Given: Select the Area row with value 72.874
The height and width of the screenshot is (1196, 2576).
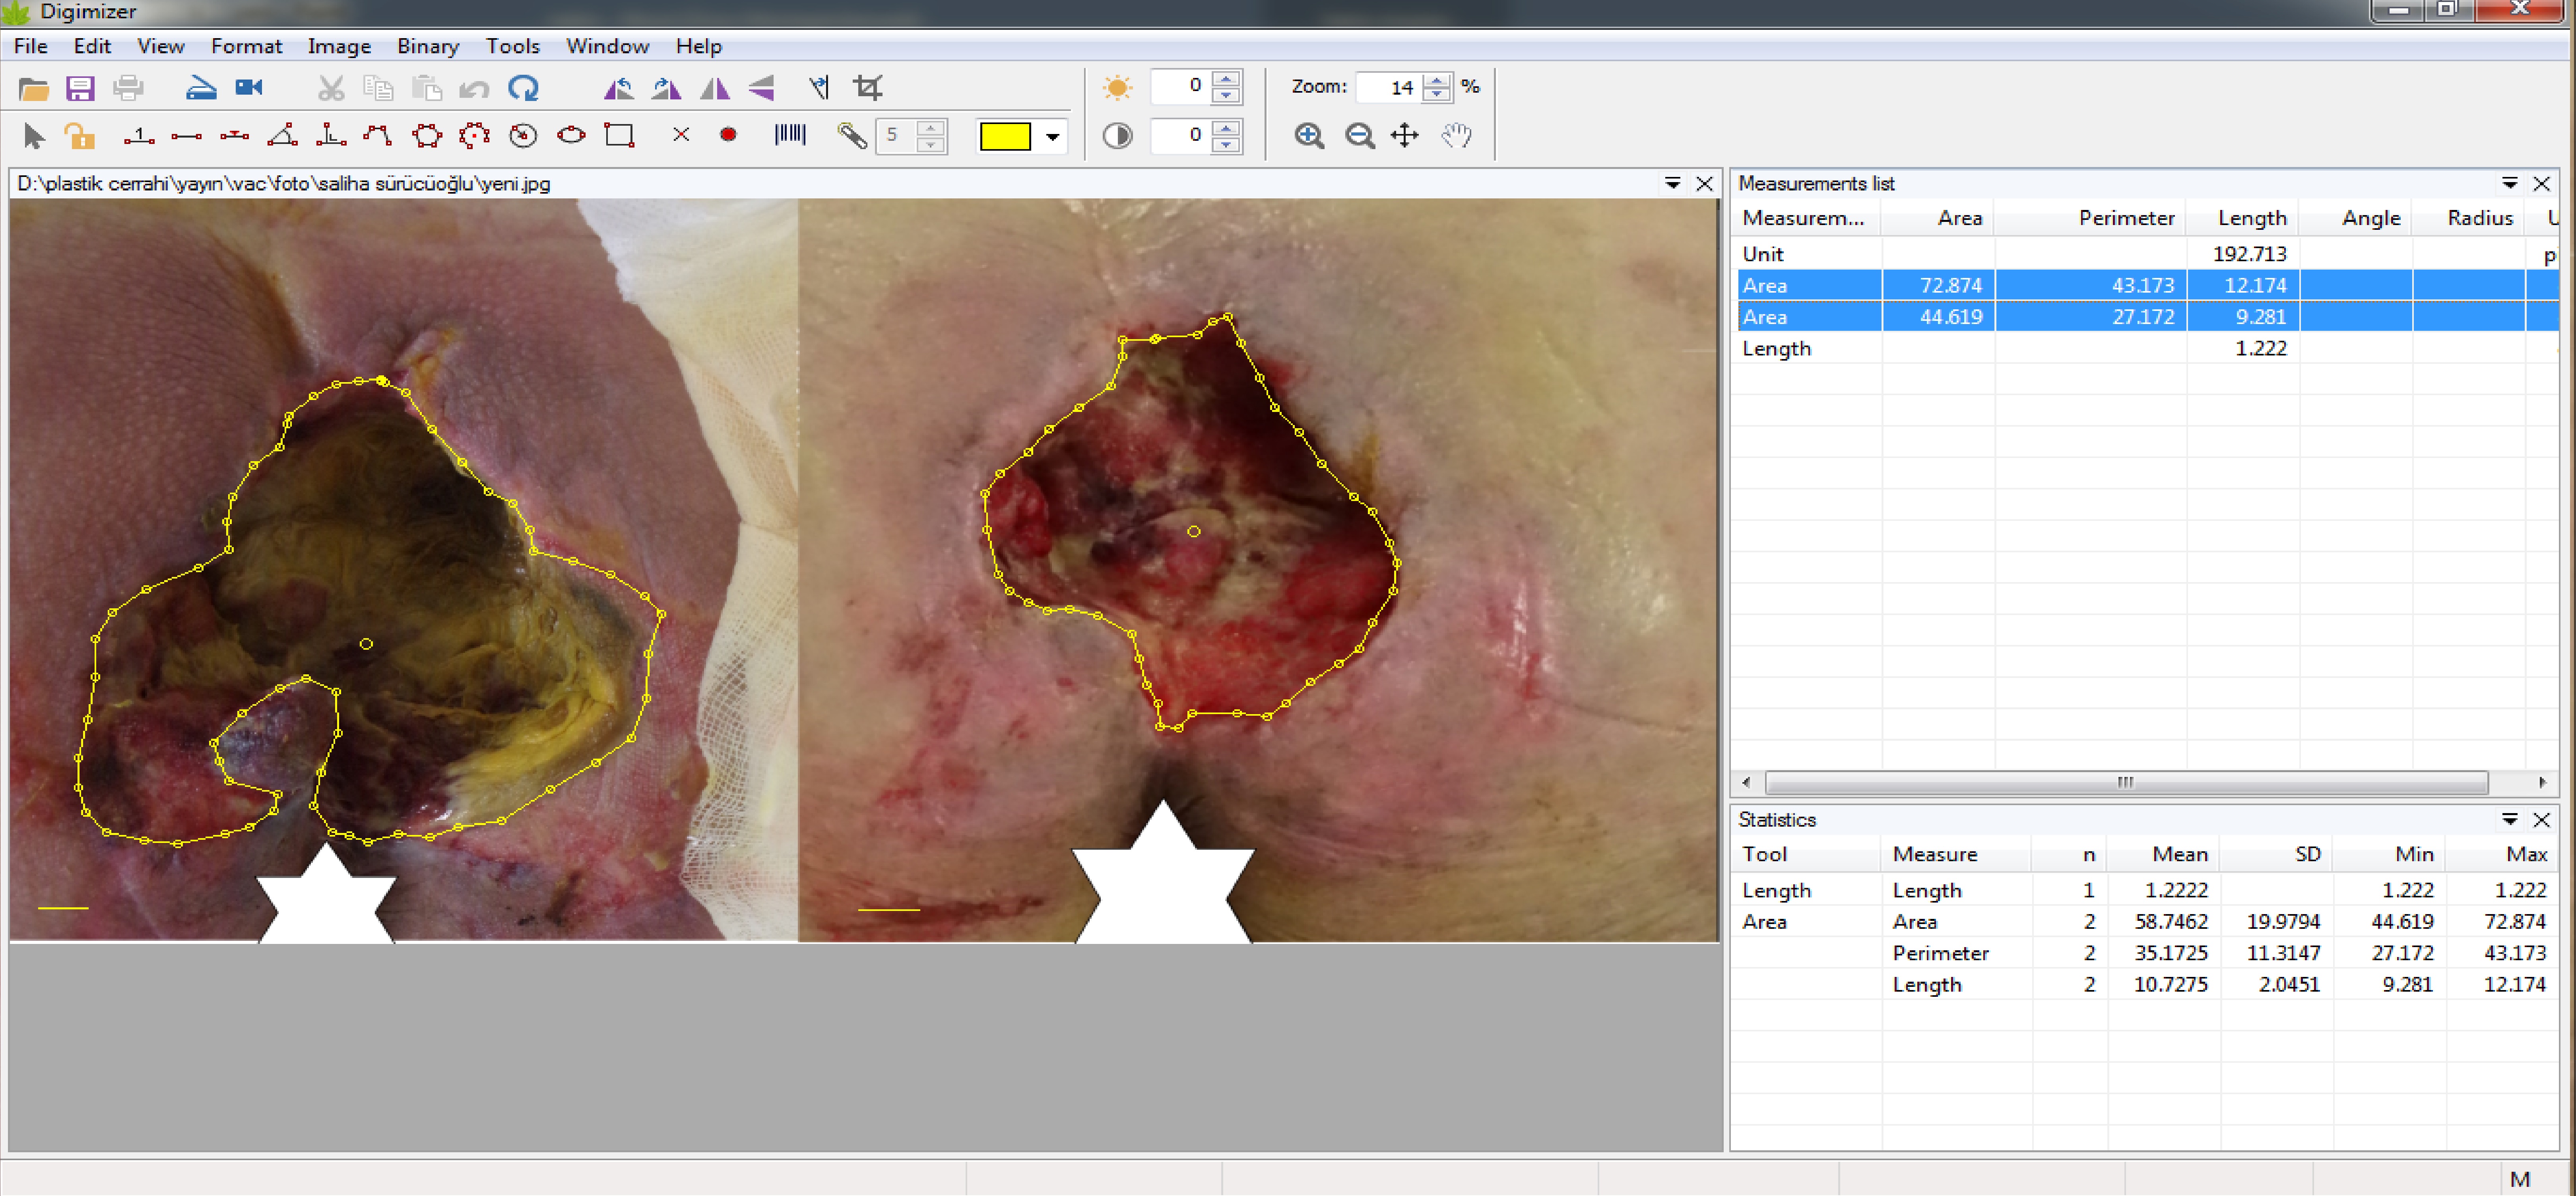Looking at the screenshot, I should (x=2147, y=285).
